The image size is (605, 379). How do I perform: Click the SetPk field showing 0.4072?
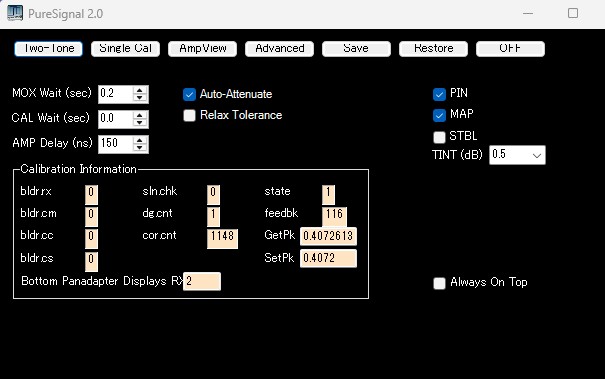(328, 258)
